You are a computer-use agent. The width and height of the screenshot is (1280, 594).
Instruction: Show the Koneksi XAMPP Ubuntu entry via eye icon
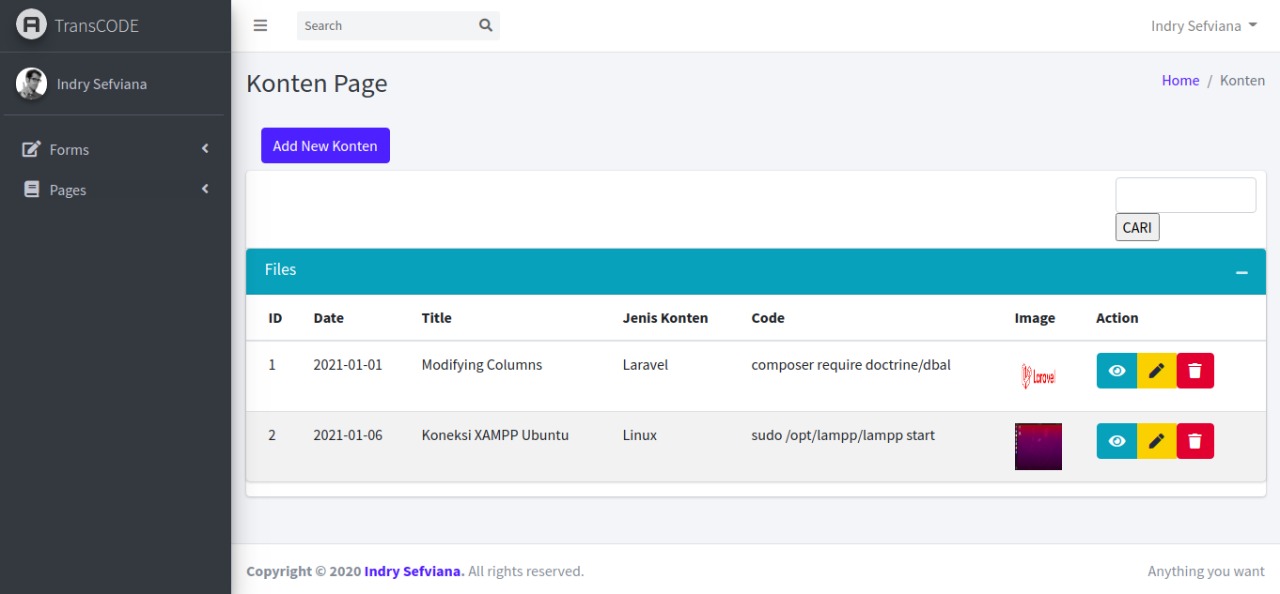click(x=1117, y=440)
